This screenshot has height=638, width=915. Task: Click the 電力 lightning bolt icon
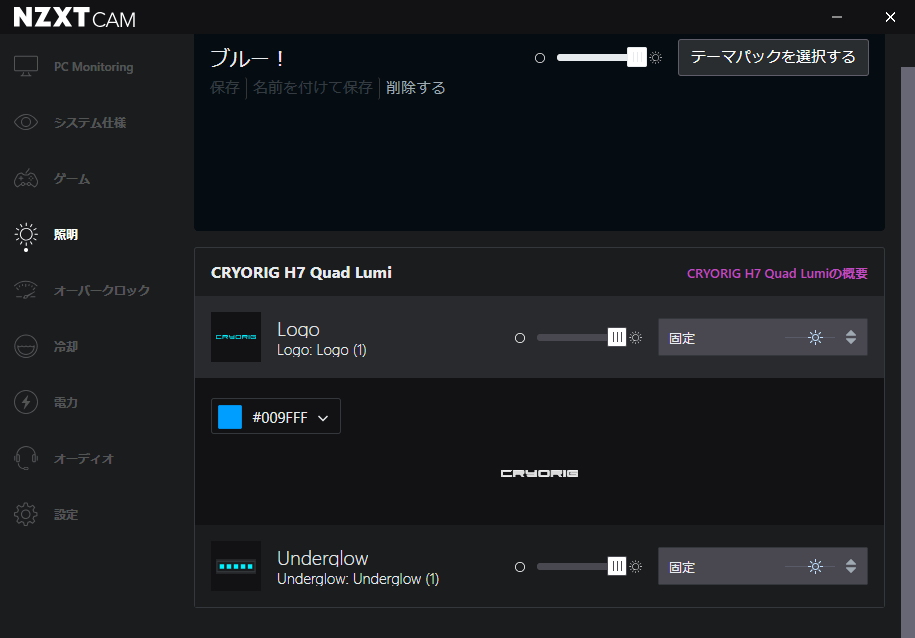click(26, 402)
